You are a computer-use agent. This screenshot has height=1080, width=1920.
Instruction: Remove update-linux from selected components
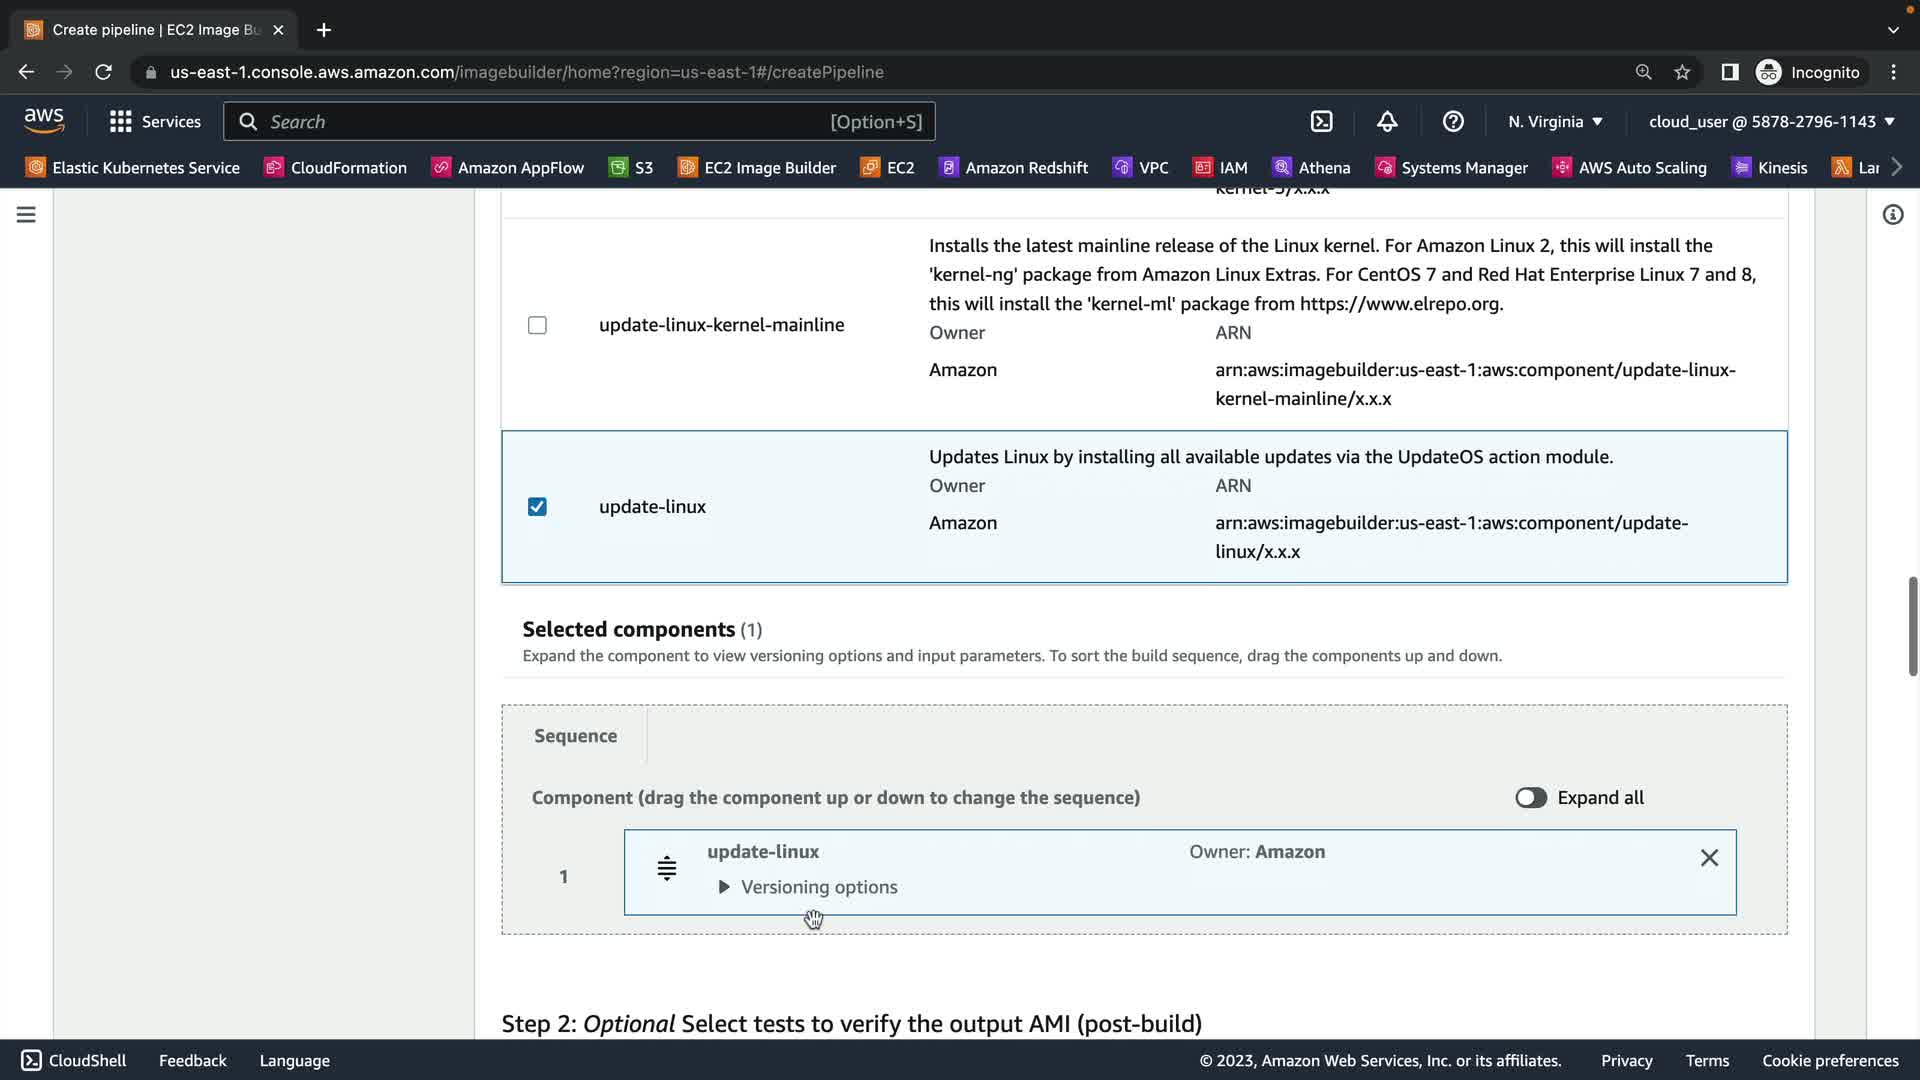pyautogui.click(x=1709, y=858)
